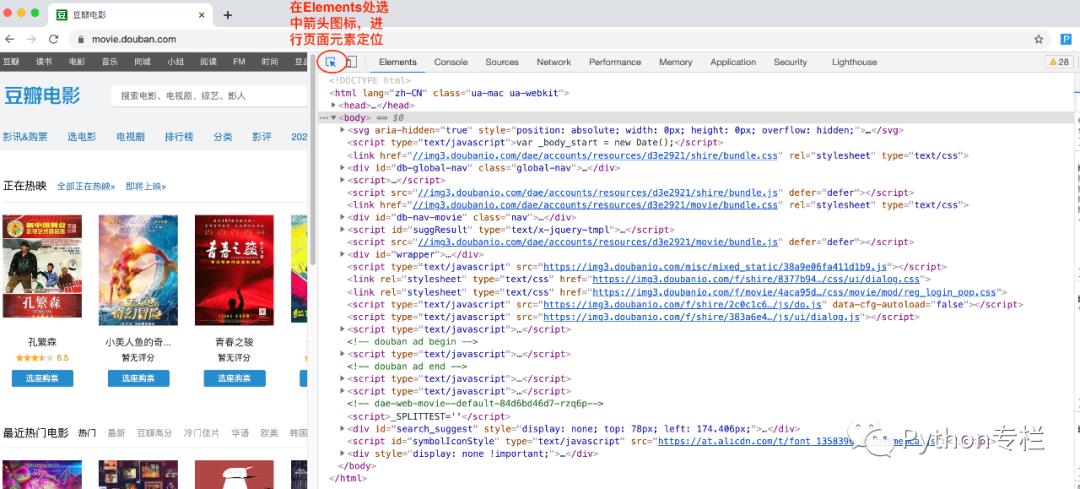Select the 豆瓣高分 filter tab
The width and height of the screenshot is (1080, 489).
tap(154, 433)
